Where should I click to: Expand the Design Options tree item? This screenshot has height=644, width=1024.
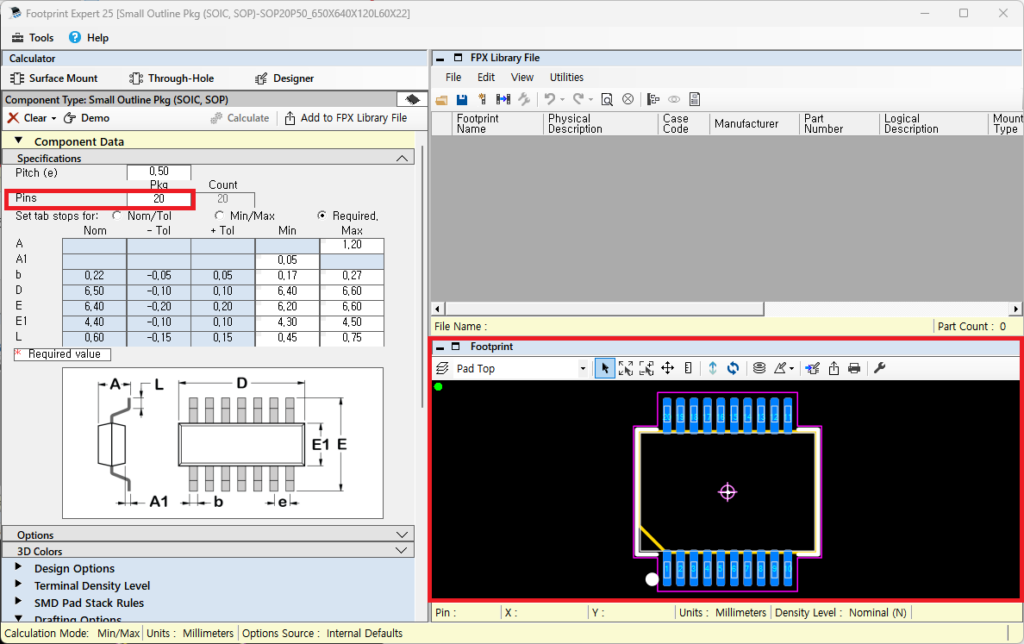click(20, 568)
